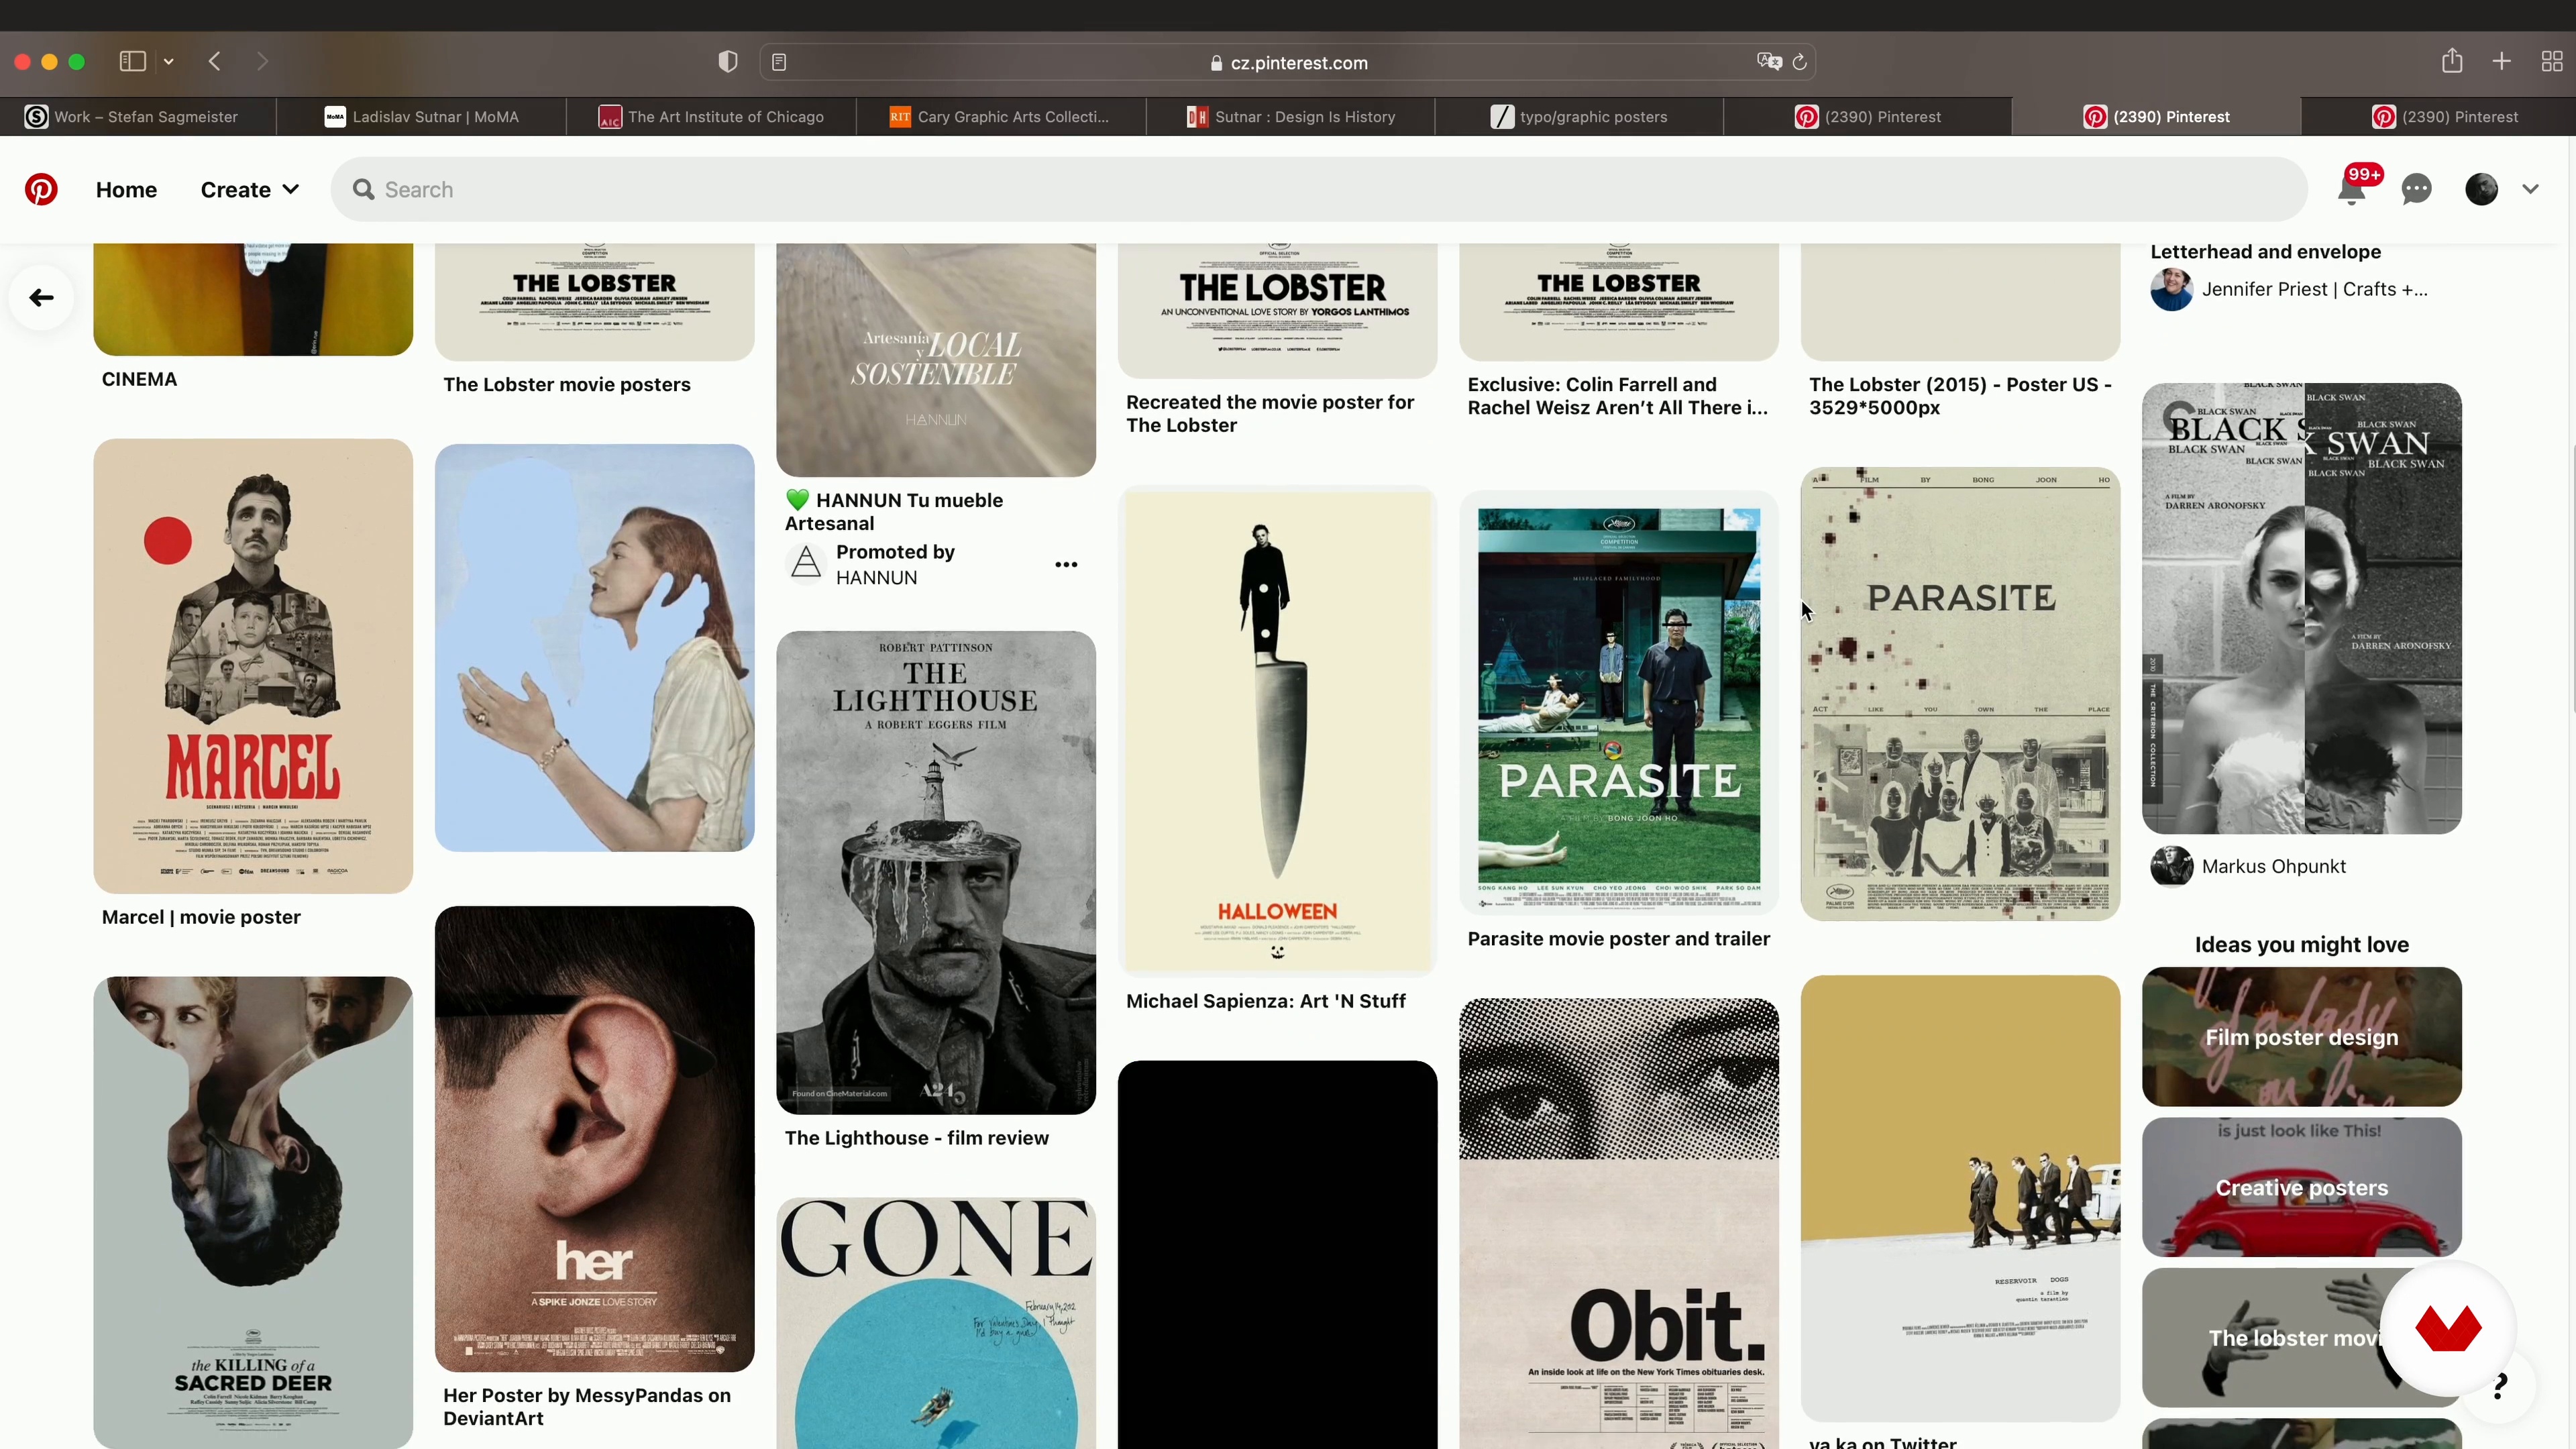Click the HANNUN promoter logo icon
This screenshot has height=1449, width=2576.
pos(806,564)
